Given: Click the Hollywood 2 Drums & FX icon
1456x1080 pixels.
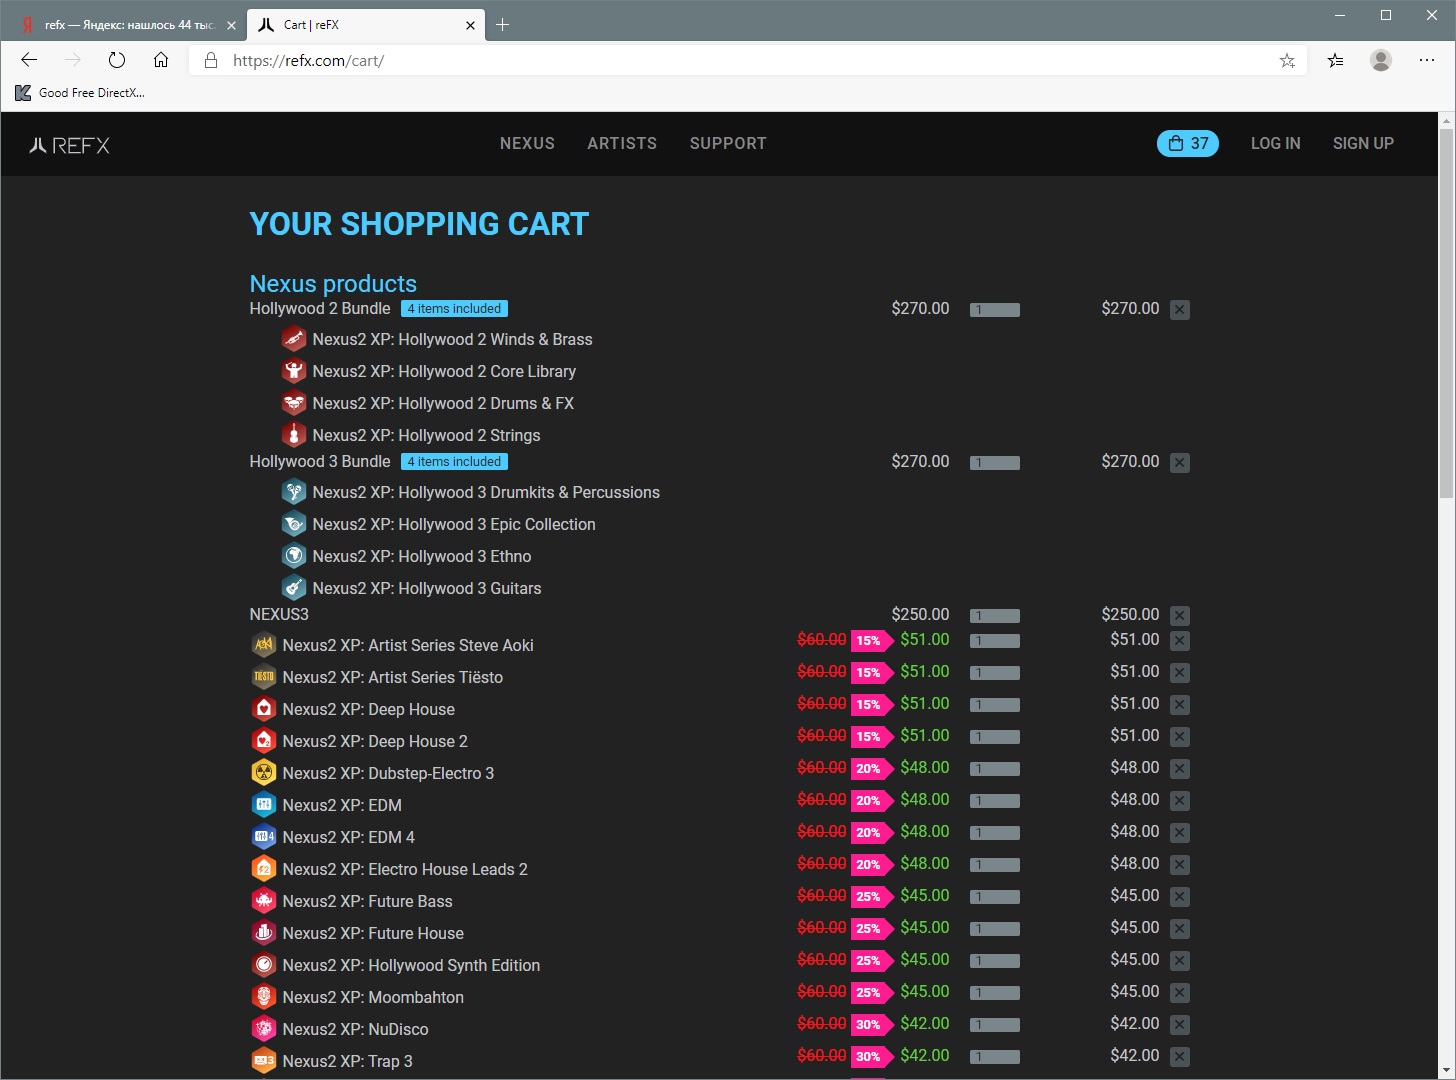Looking at the screenshot, I should pos(294,403).
